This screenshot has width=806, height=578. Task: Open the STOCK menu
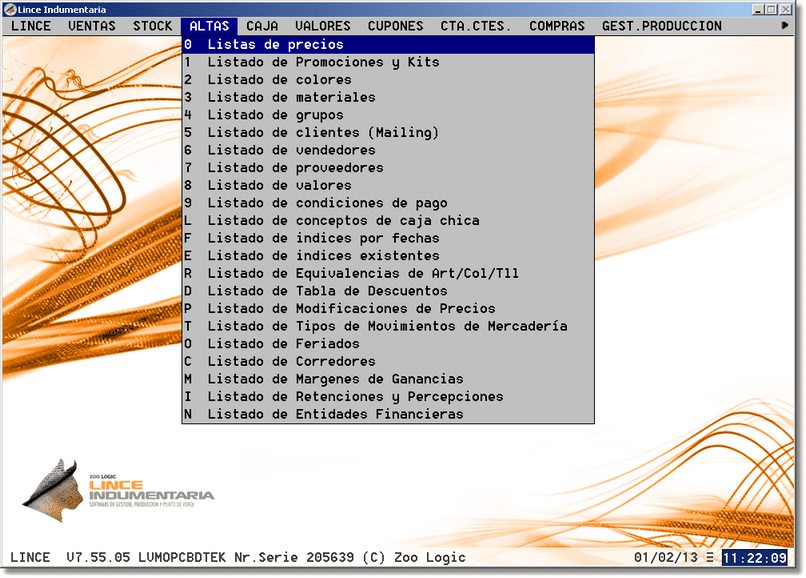point(152,26)
